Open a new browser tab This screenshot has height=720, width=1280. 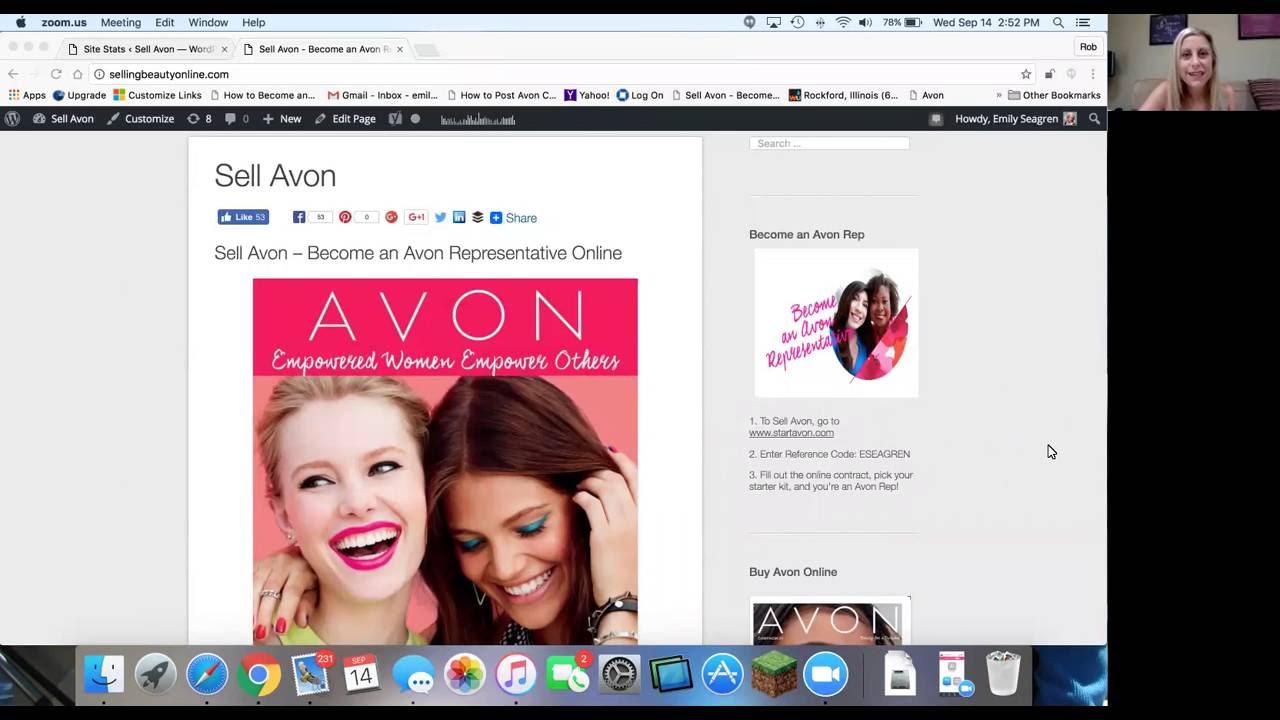(425, 49)
